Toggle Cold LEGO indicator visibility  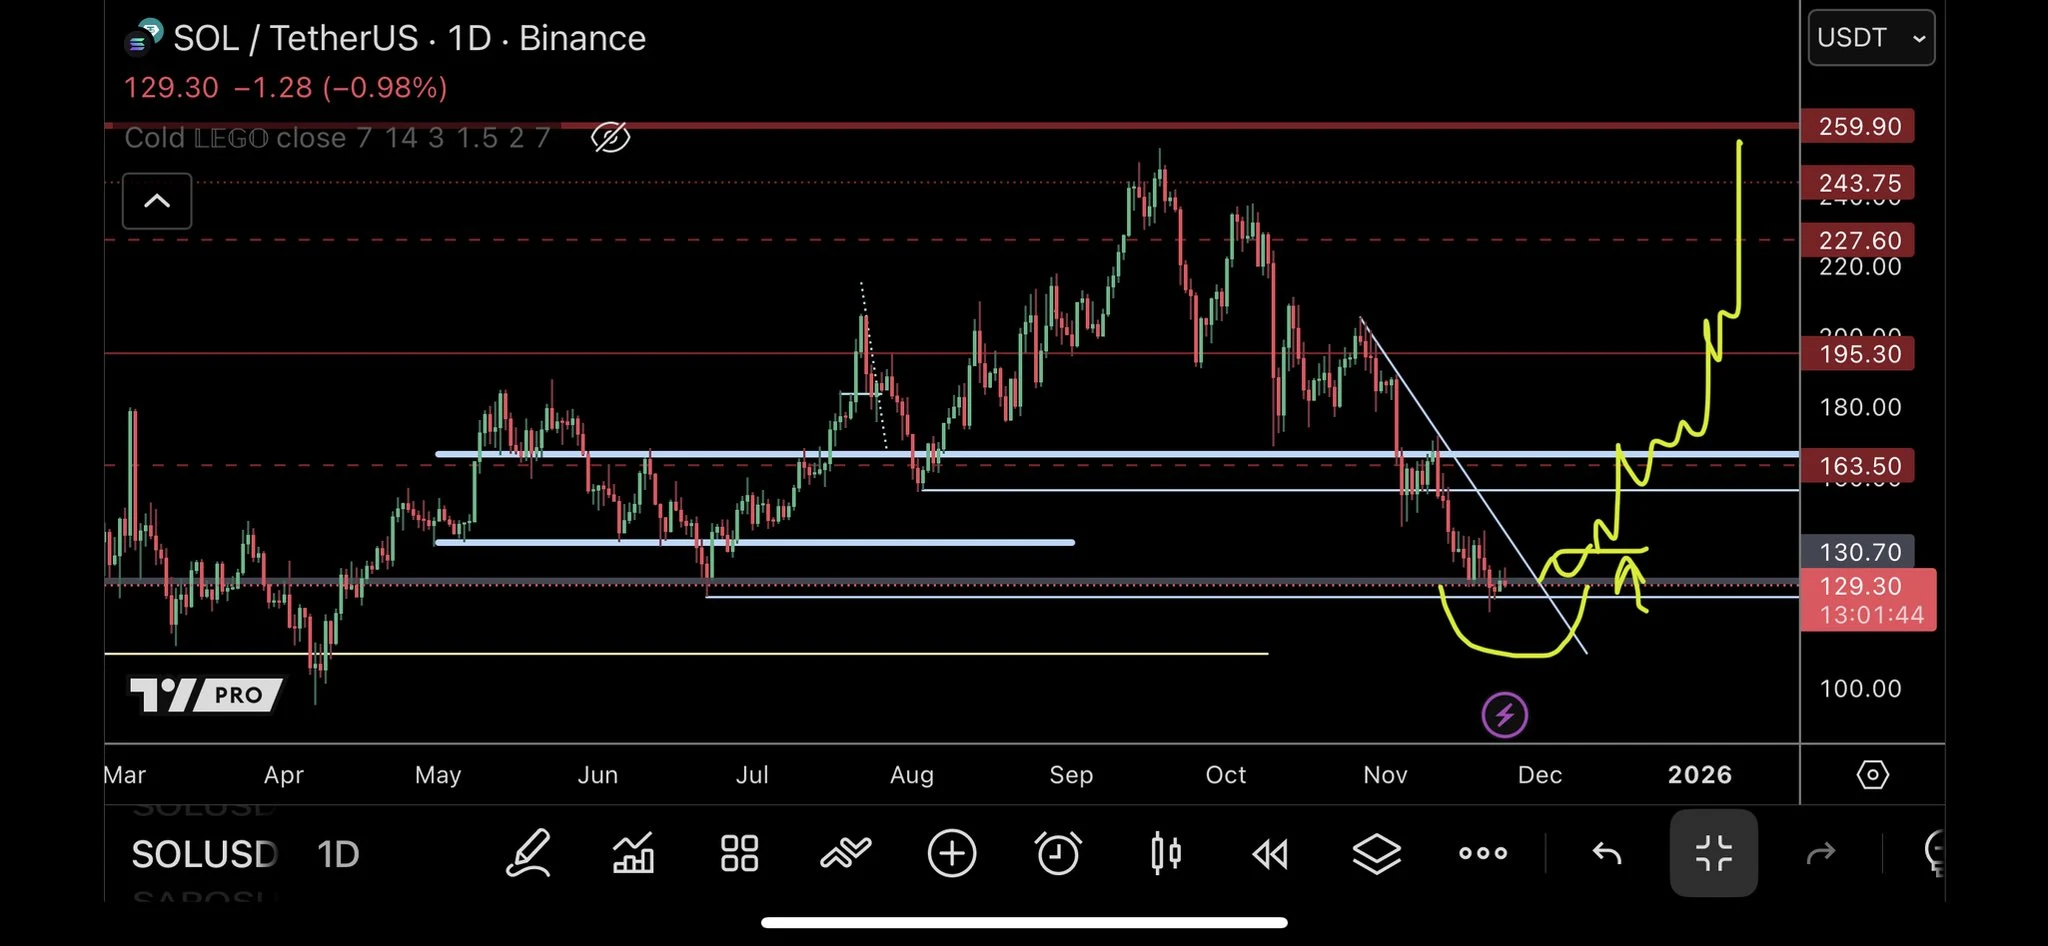point(610,137)
